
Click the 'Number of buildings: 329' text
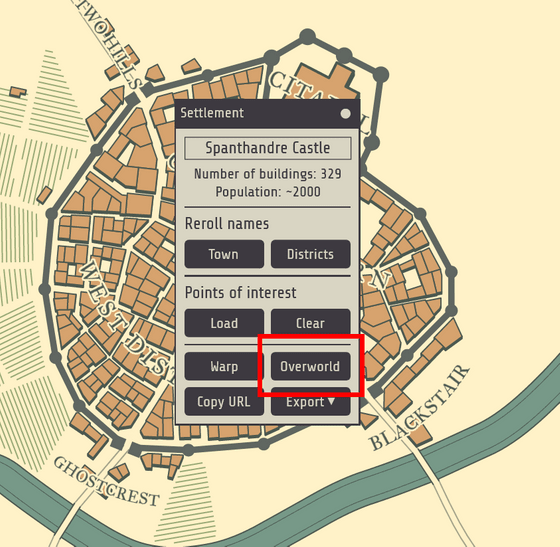[x=268, y=174]
